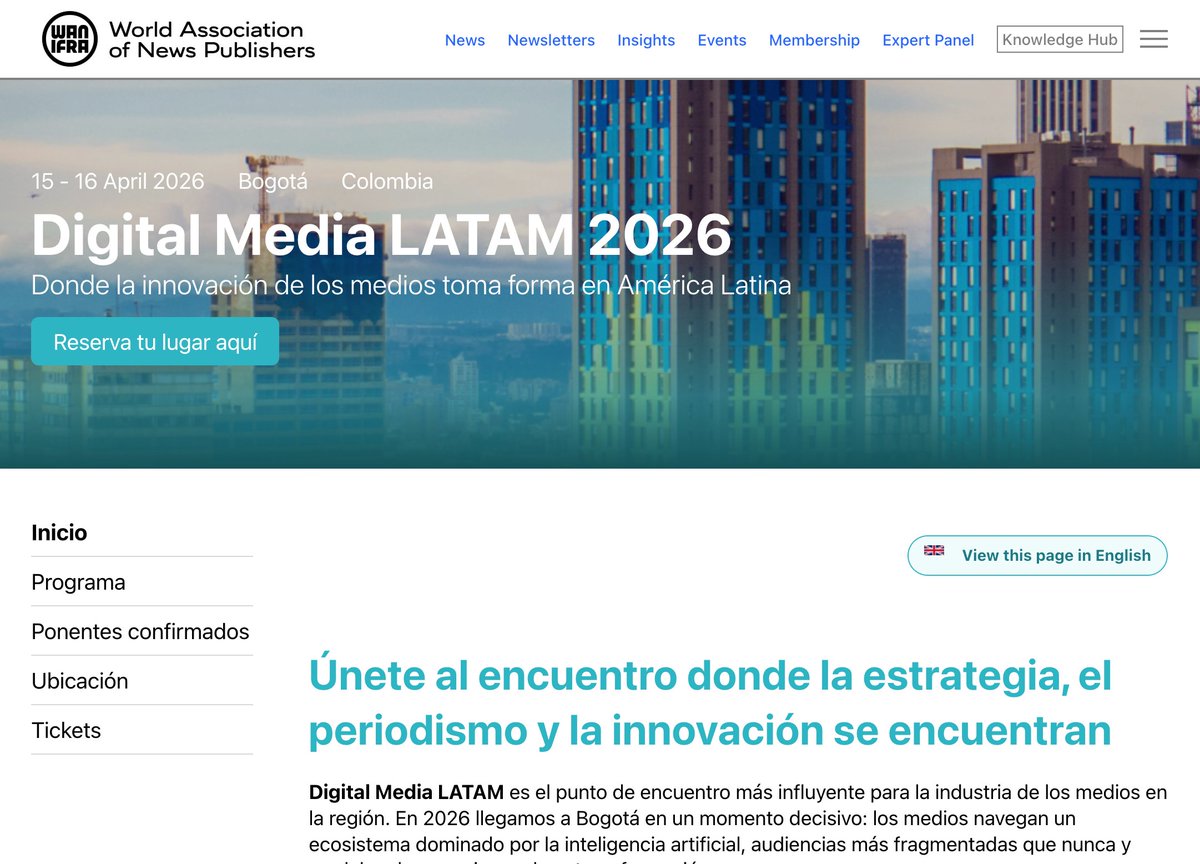Click bold Digital Media LATAM in paragraph
Viewport: 1200px width, 864px height.
click(406, 792)
